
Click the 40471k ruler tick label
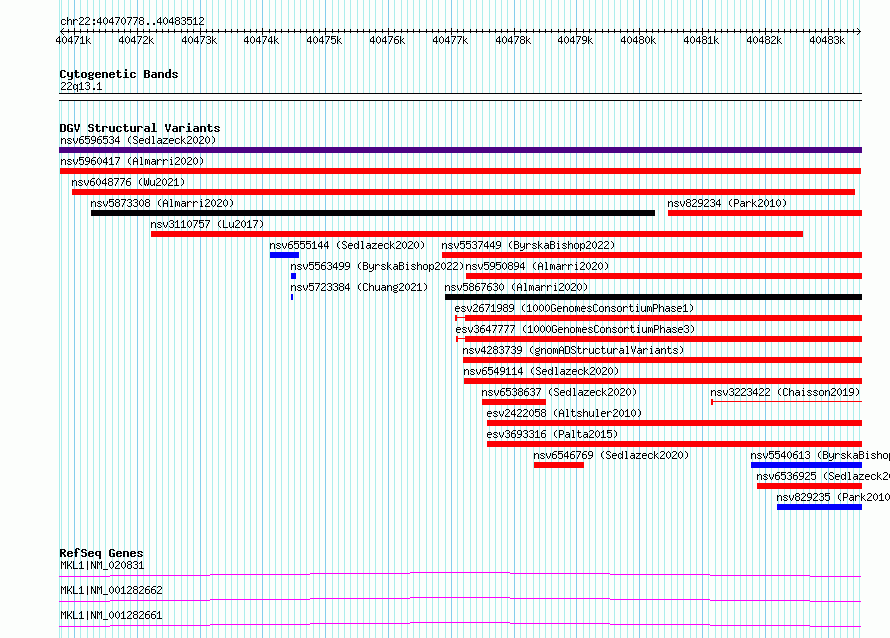[x=73, y=40]
